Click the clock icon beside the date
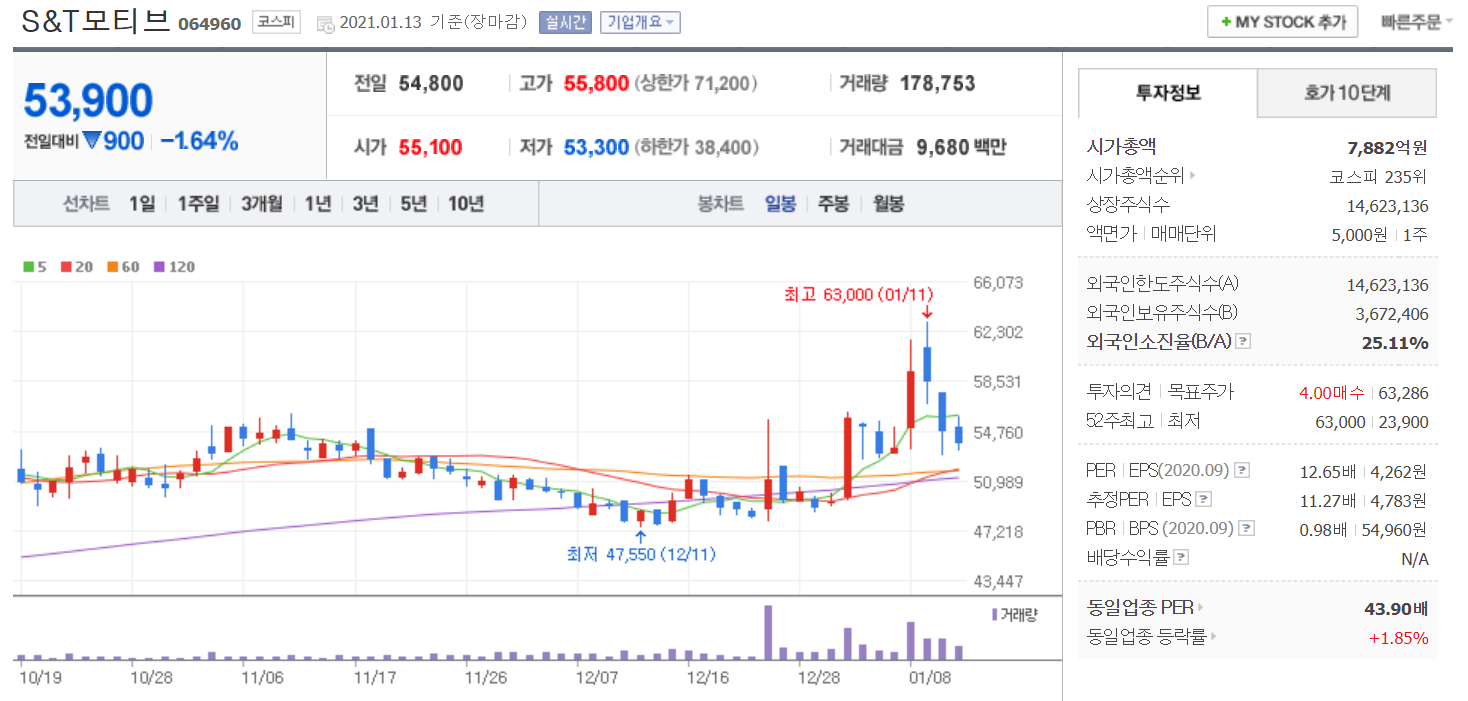Screen dimensions: 1468x701 pyautogui.click(x=326, y=23)
